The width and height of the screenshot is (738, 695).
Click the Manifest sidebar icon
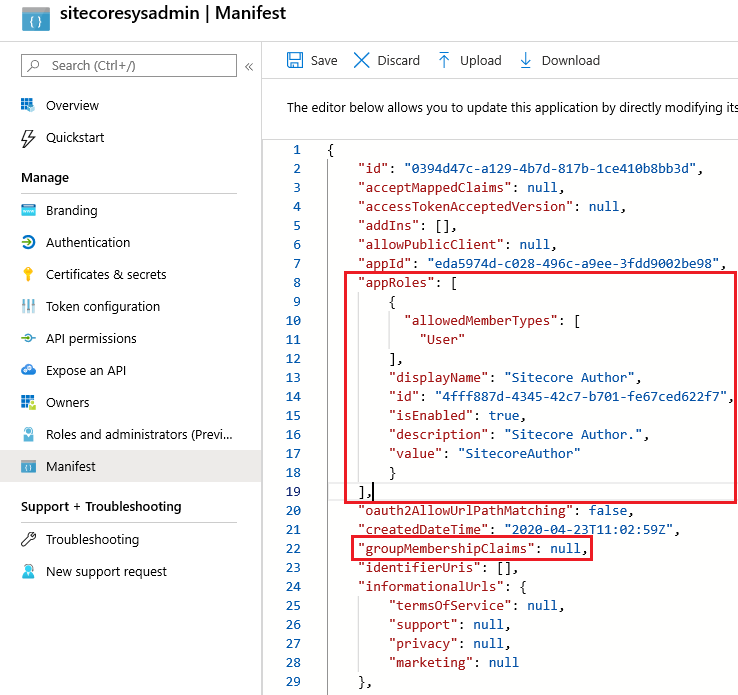tap(28, 466)
